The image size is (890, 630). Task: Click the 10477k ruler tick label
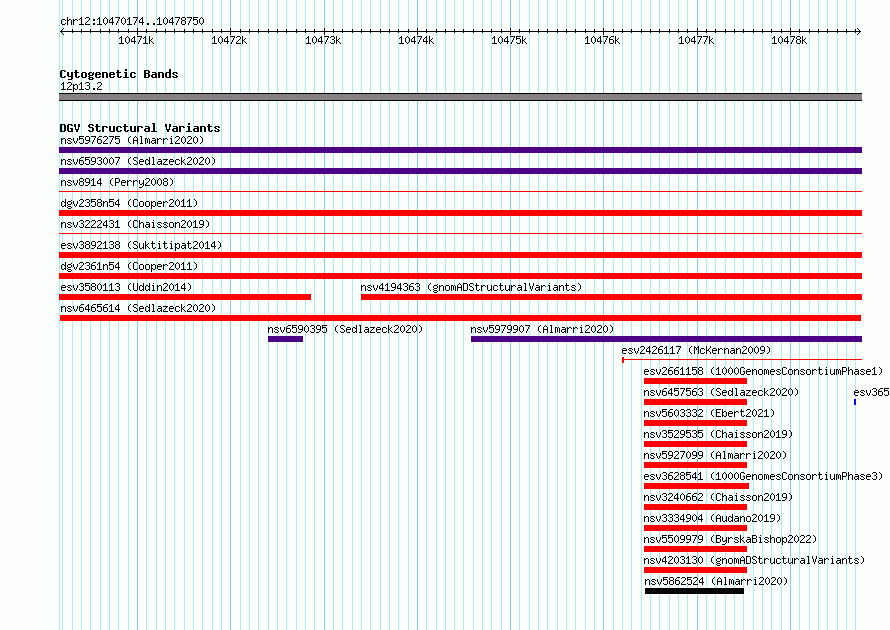(x=696, y=40)
